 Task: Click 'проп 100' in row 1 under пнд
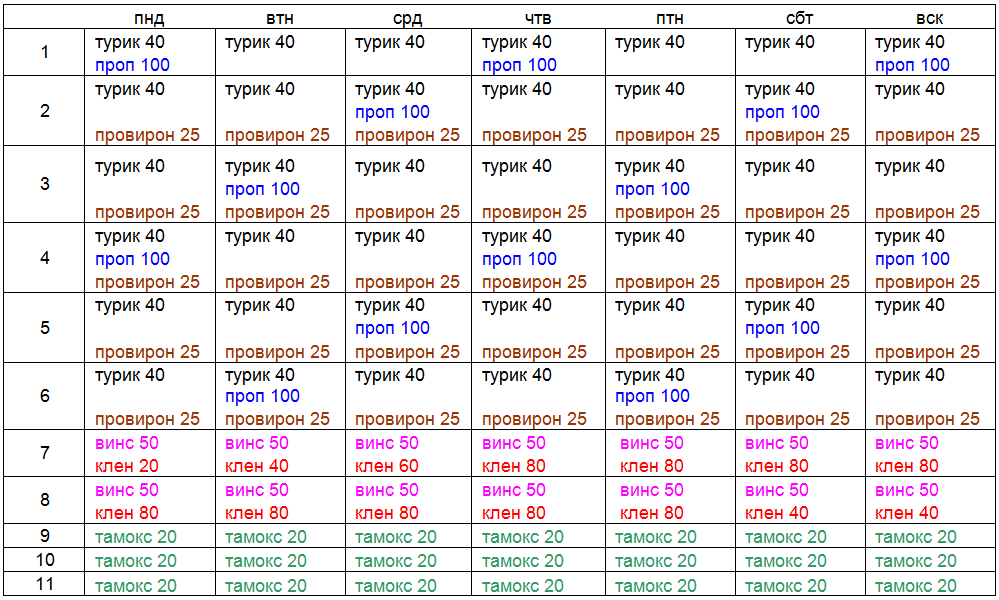[132, 65]
